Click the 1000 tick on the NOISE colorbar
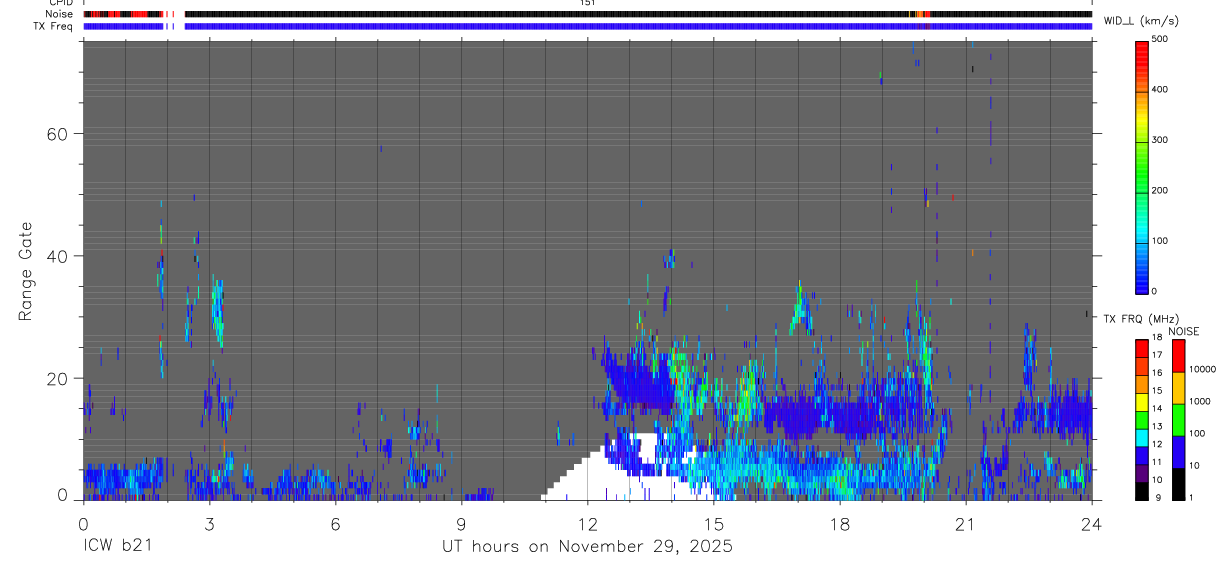Image resolution: width=1228 pixels, height=567 pixels. point(1202,401)
